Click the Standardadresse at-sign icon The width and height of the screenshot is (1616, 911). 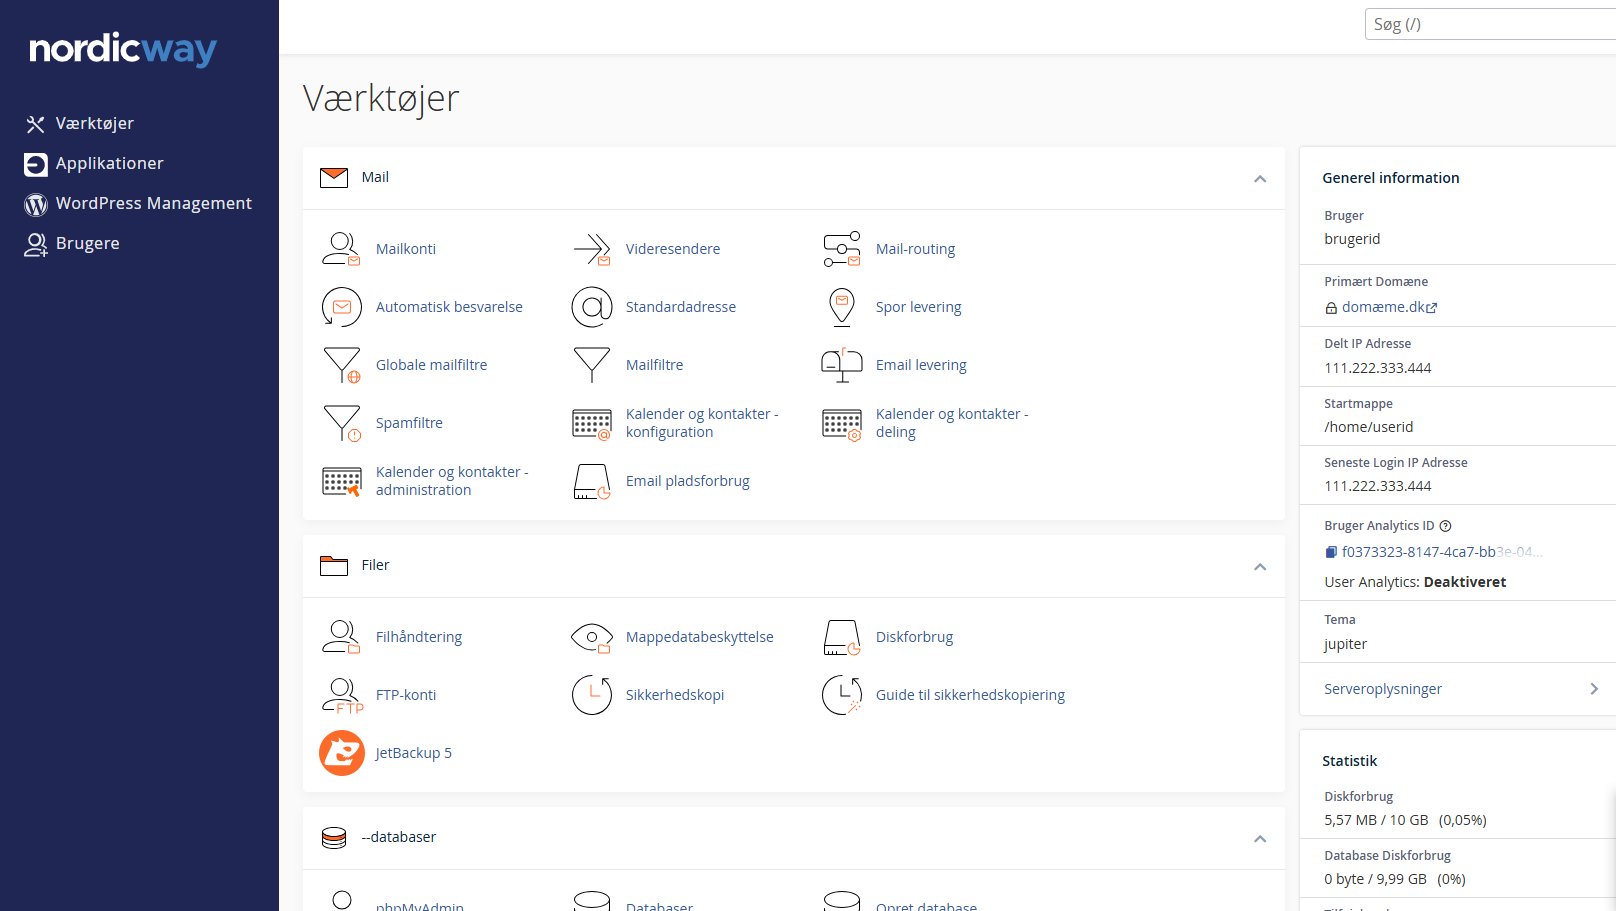tap(591, 307)
